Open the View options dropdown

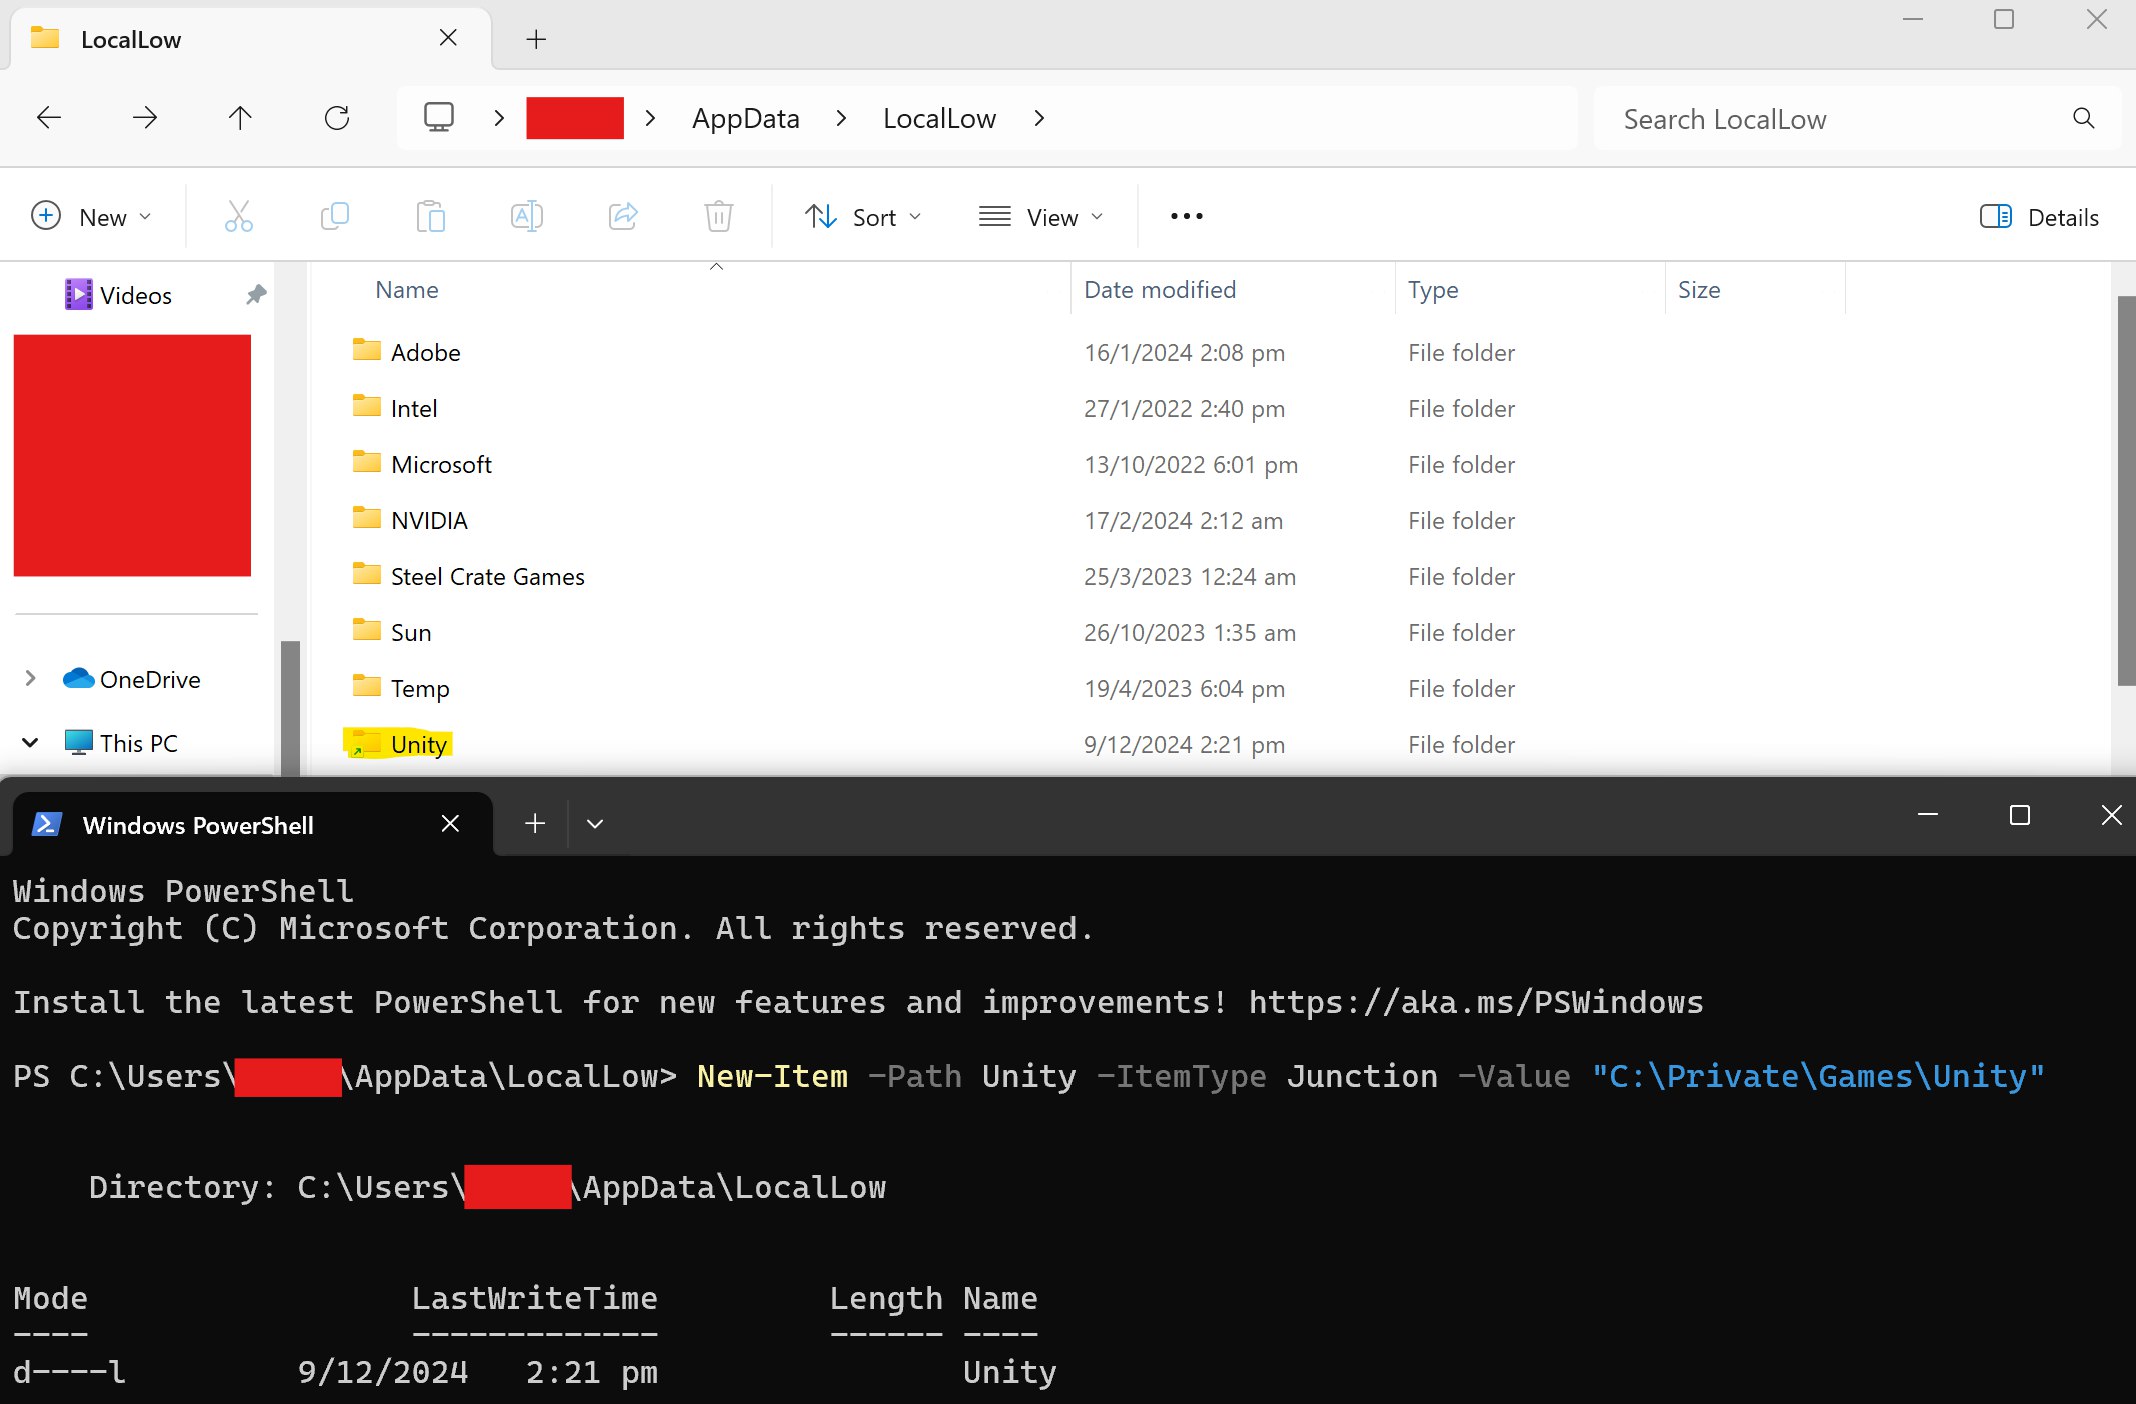(x=1041, y=217)
